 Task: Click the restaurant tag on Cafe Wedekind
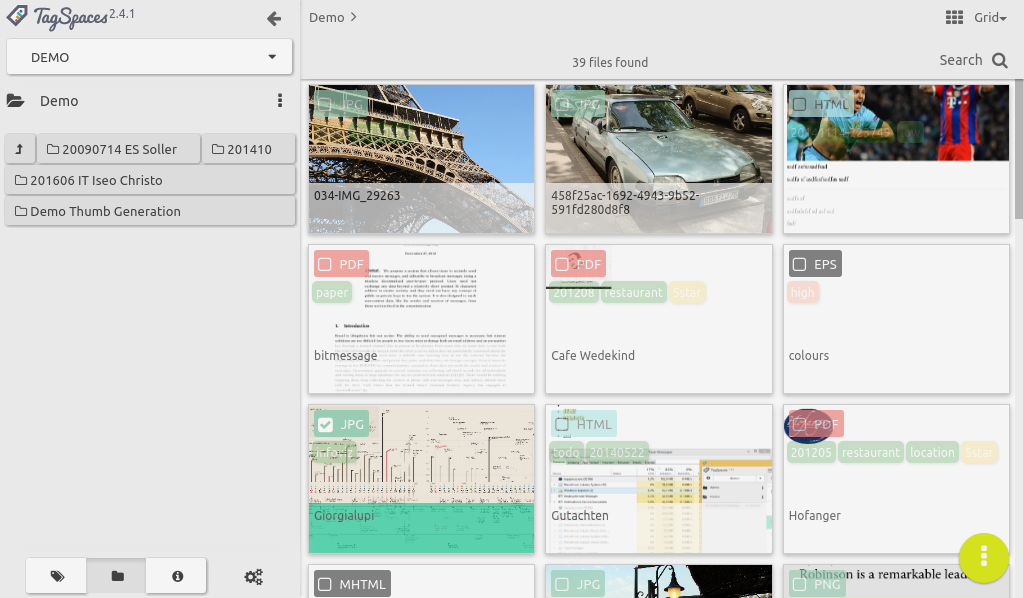pyautogui.click(x=633, y=292)
